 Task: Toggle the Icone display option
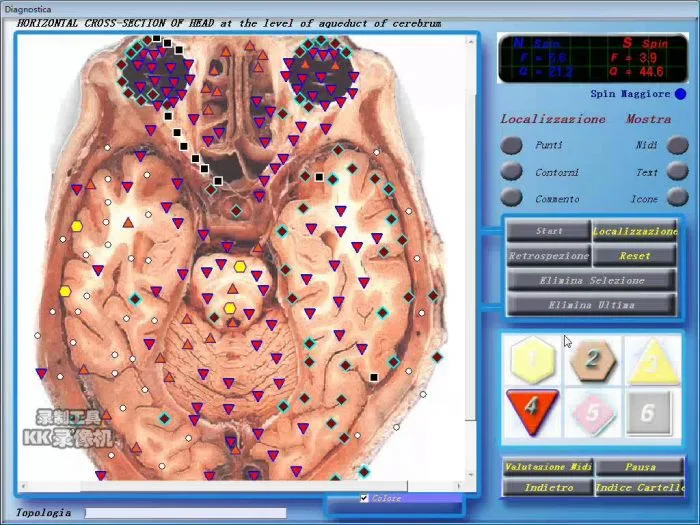(x=678, y=198)
